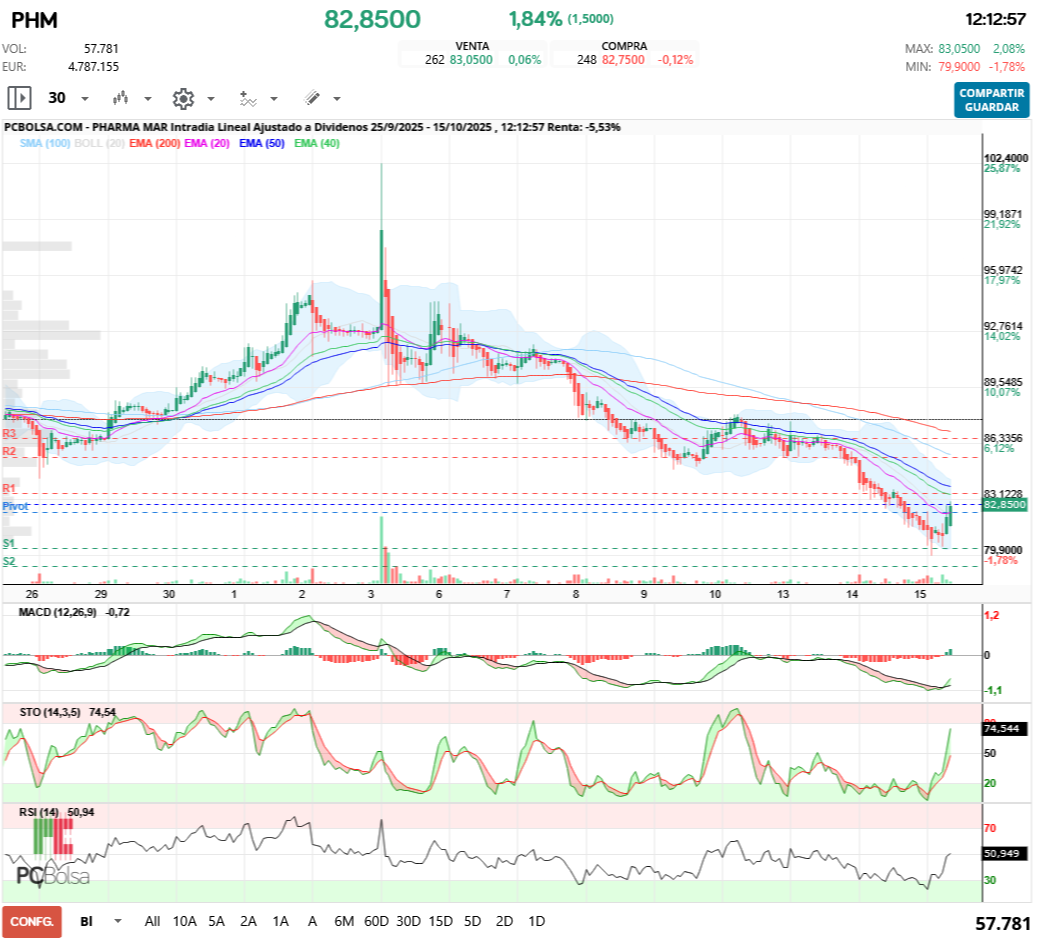1045x943 pixels.
Task: Toggle the EMA (200) indicator legend
Action: (x=154, y=143)
